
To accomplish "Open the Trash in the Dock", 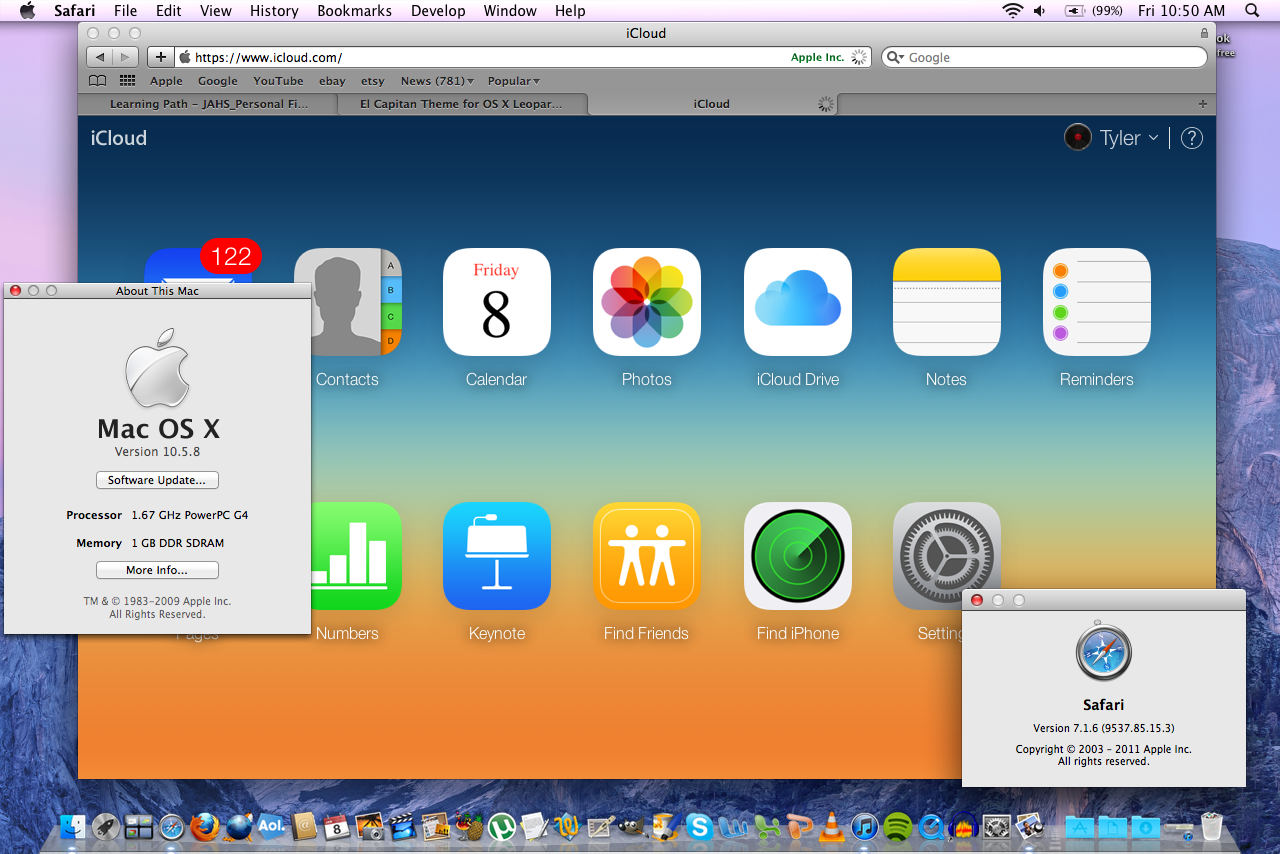I will point(1212,826).
